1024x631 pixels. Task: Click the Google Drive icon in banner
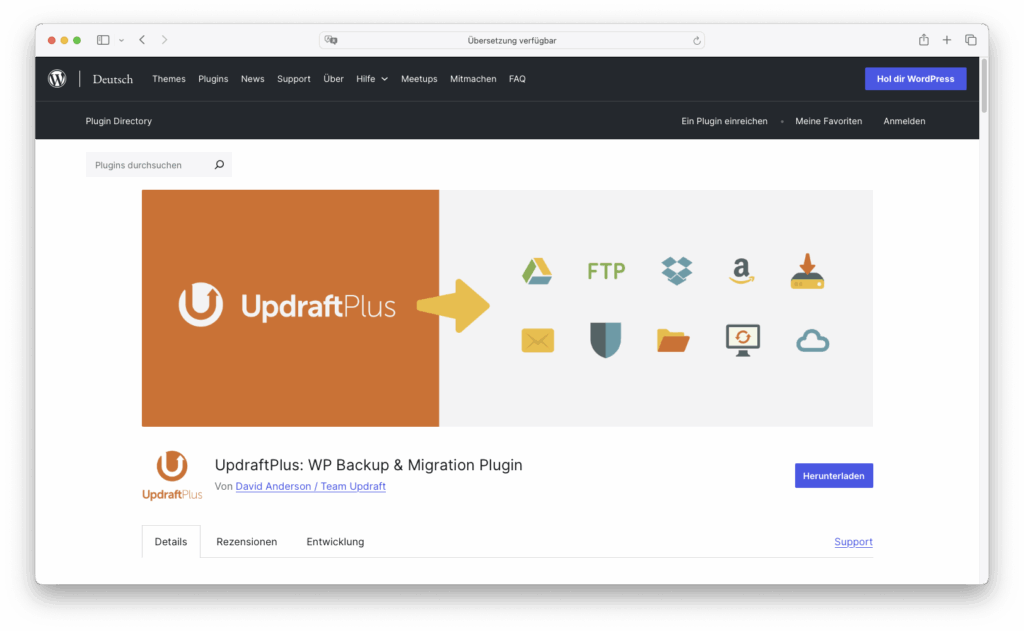click(537, 271)
